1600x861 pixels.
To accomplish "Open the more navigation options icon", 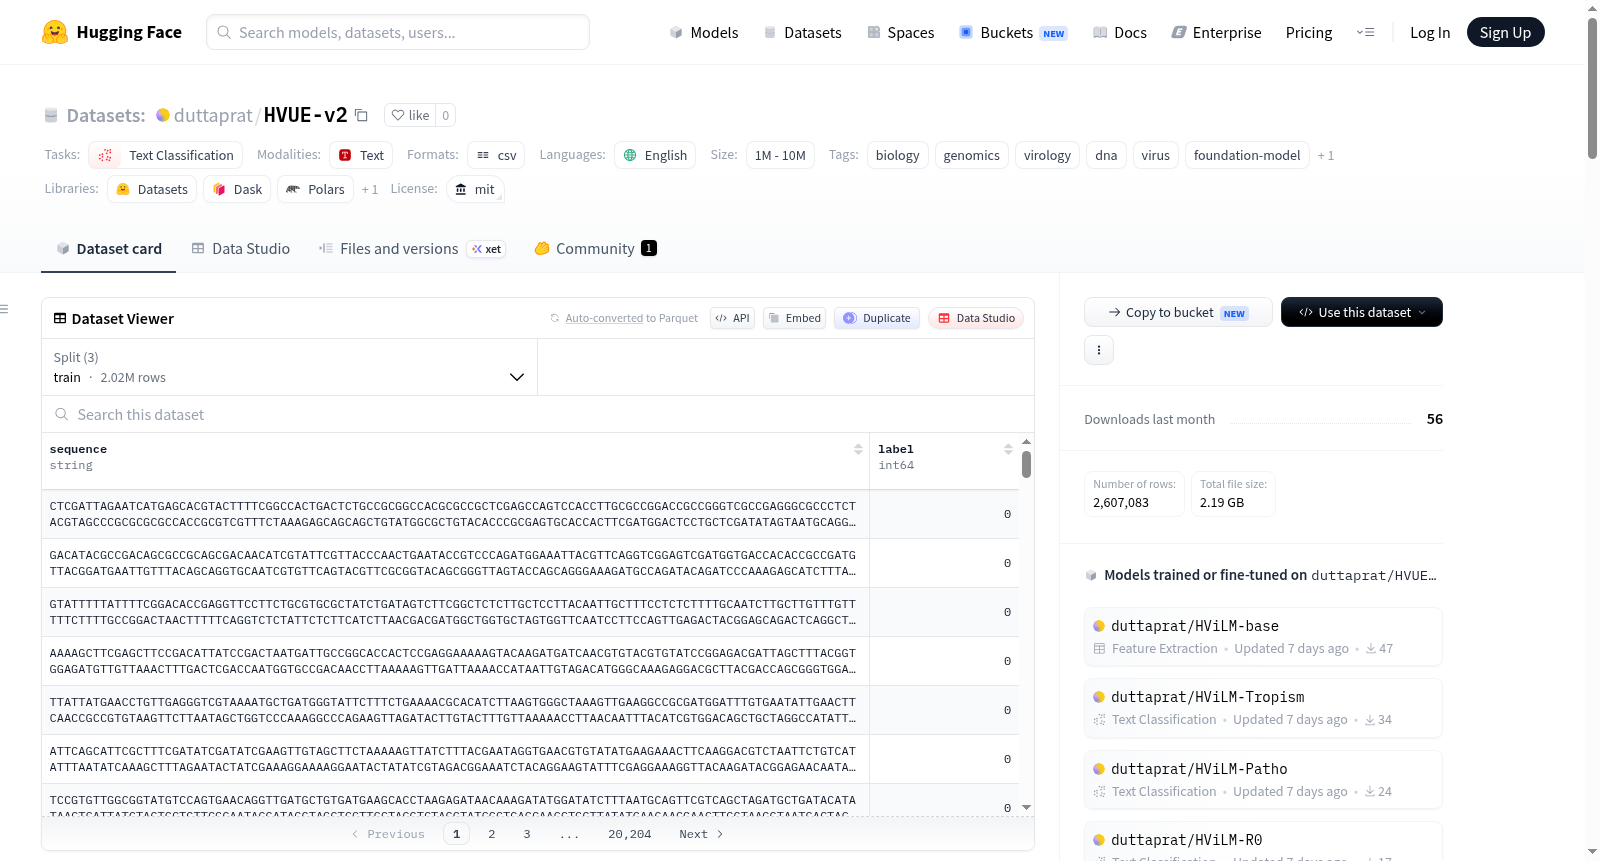I will coord(1365,32).
